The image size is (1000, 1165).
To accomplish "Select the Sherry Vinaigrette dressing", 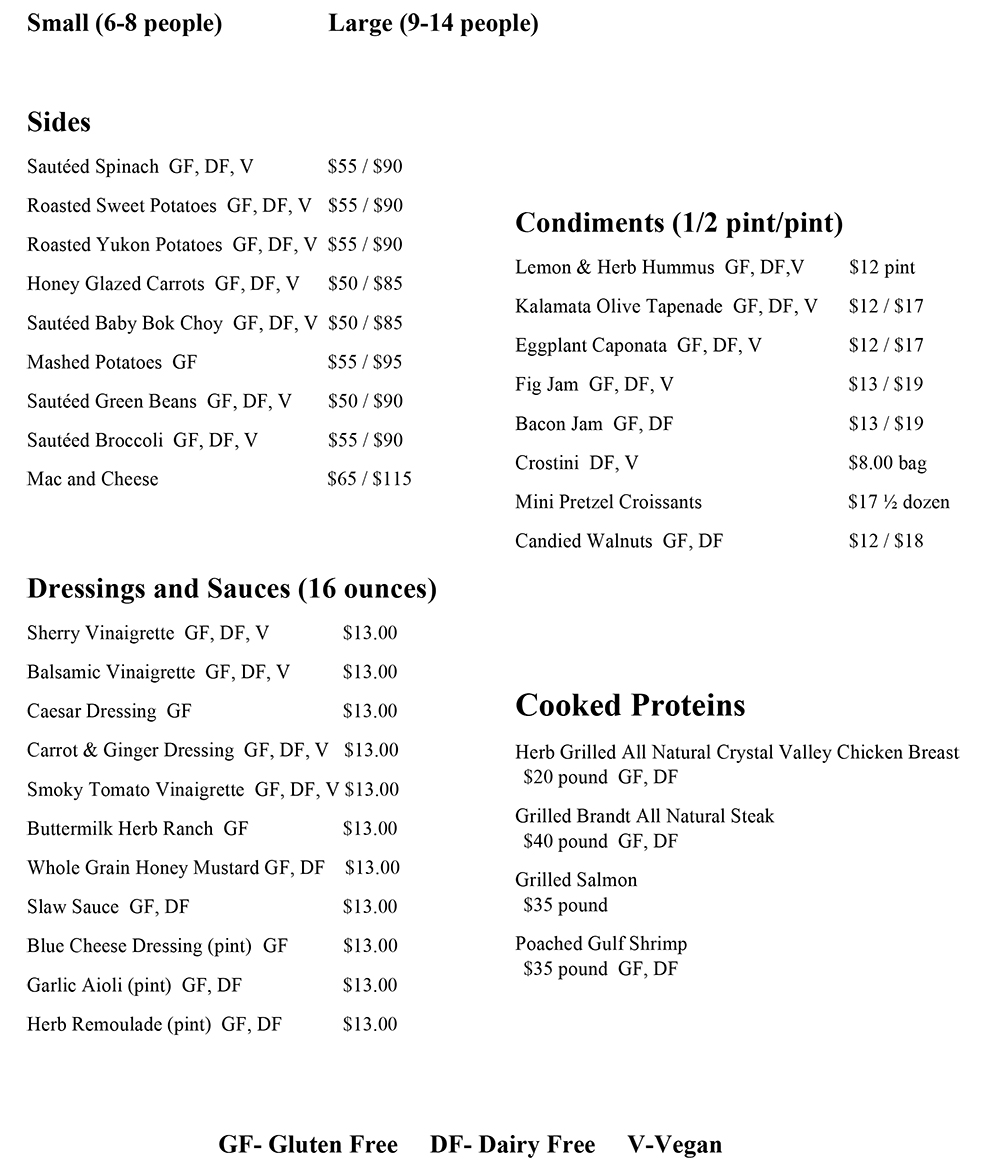I will click(101, 633).
